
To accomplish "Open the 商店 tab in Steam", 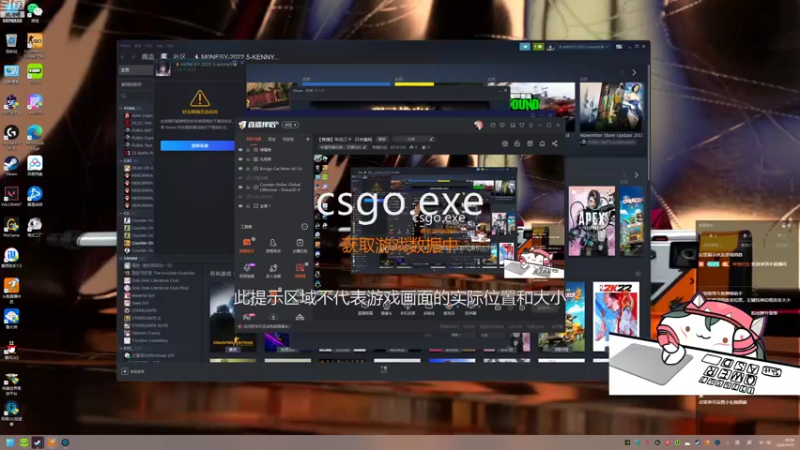I will coord(147,57).
